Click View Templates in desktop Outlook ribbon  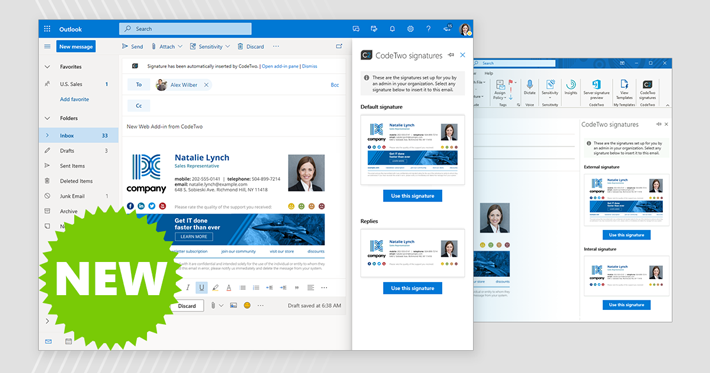pyautogui.click(x=624, y=90)
